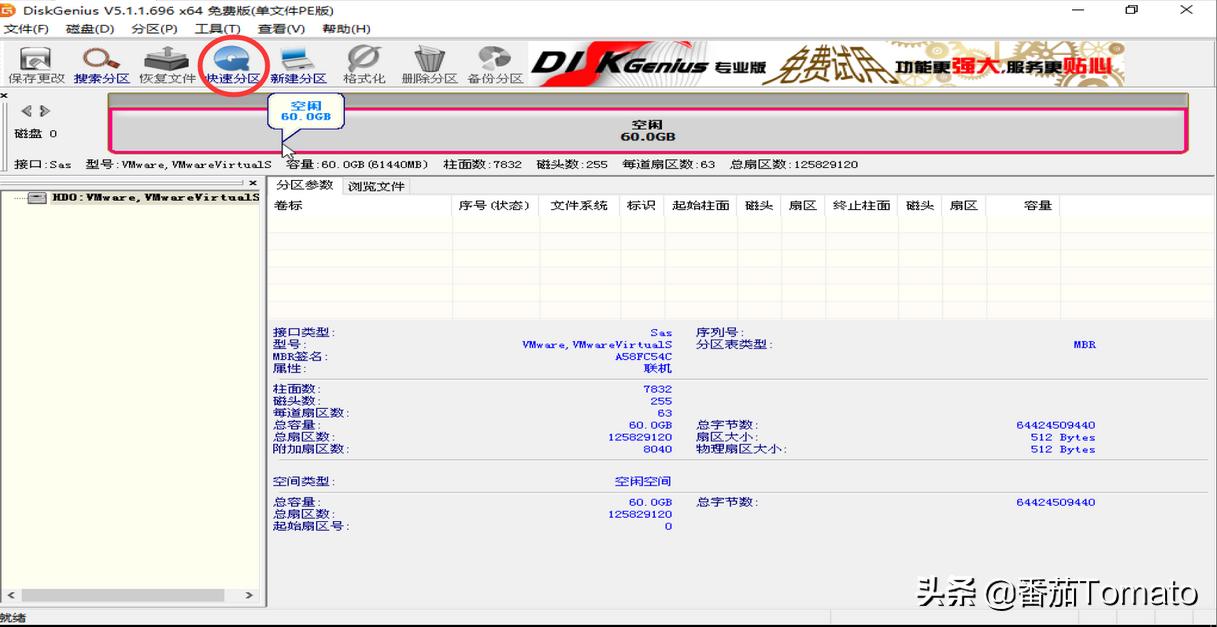
Task: Click the 接口类型: label
Action: tap(305, 332)
